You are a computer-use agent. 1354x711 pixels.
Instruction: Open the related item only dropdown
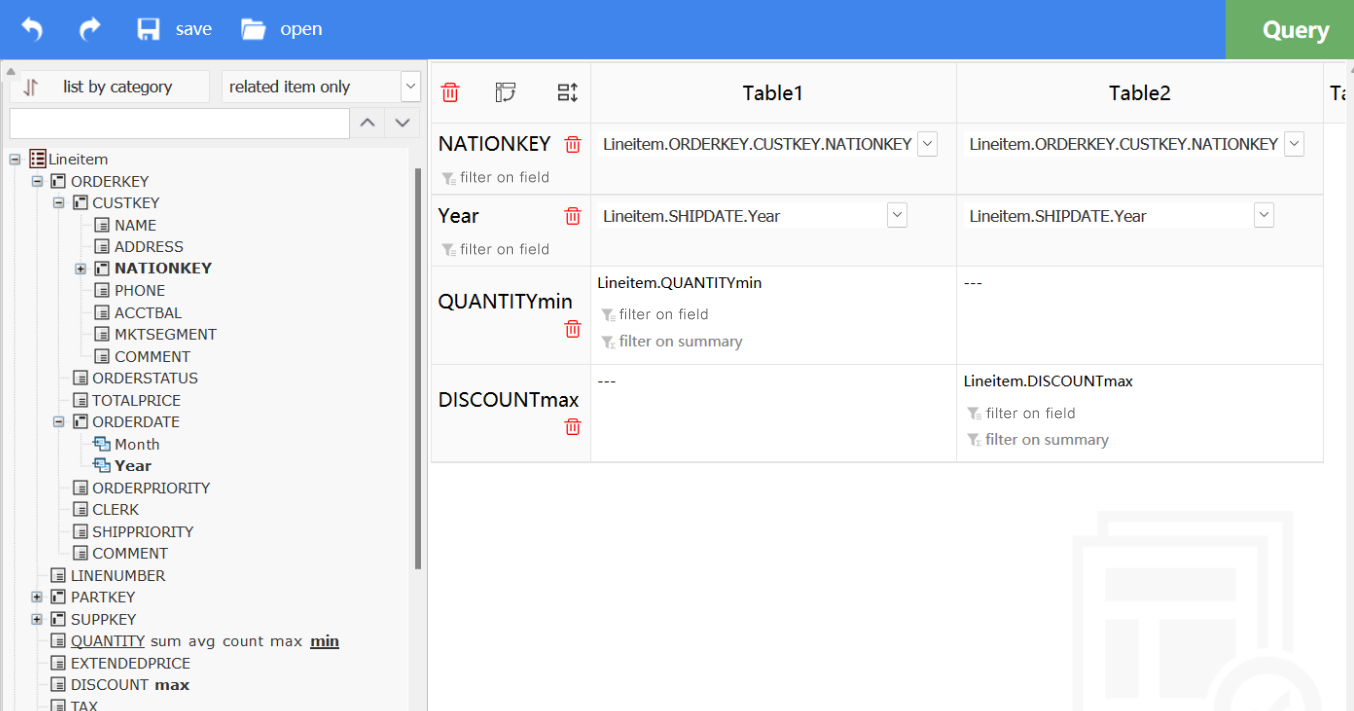click(x=410, y=87)
